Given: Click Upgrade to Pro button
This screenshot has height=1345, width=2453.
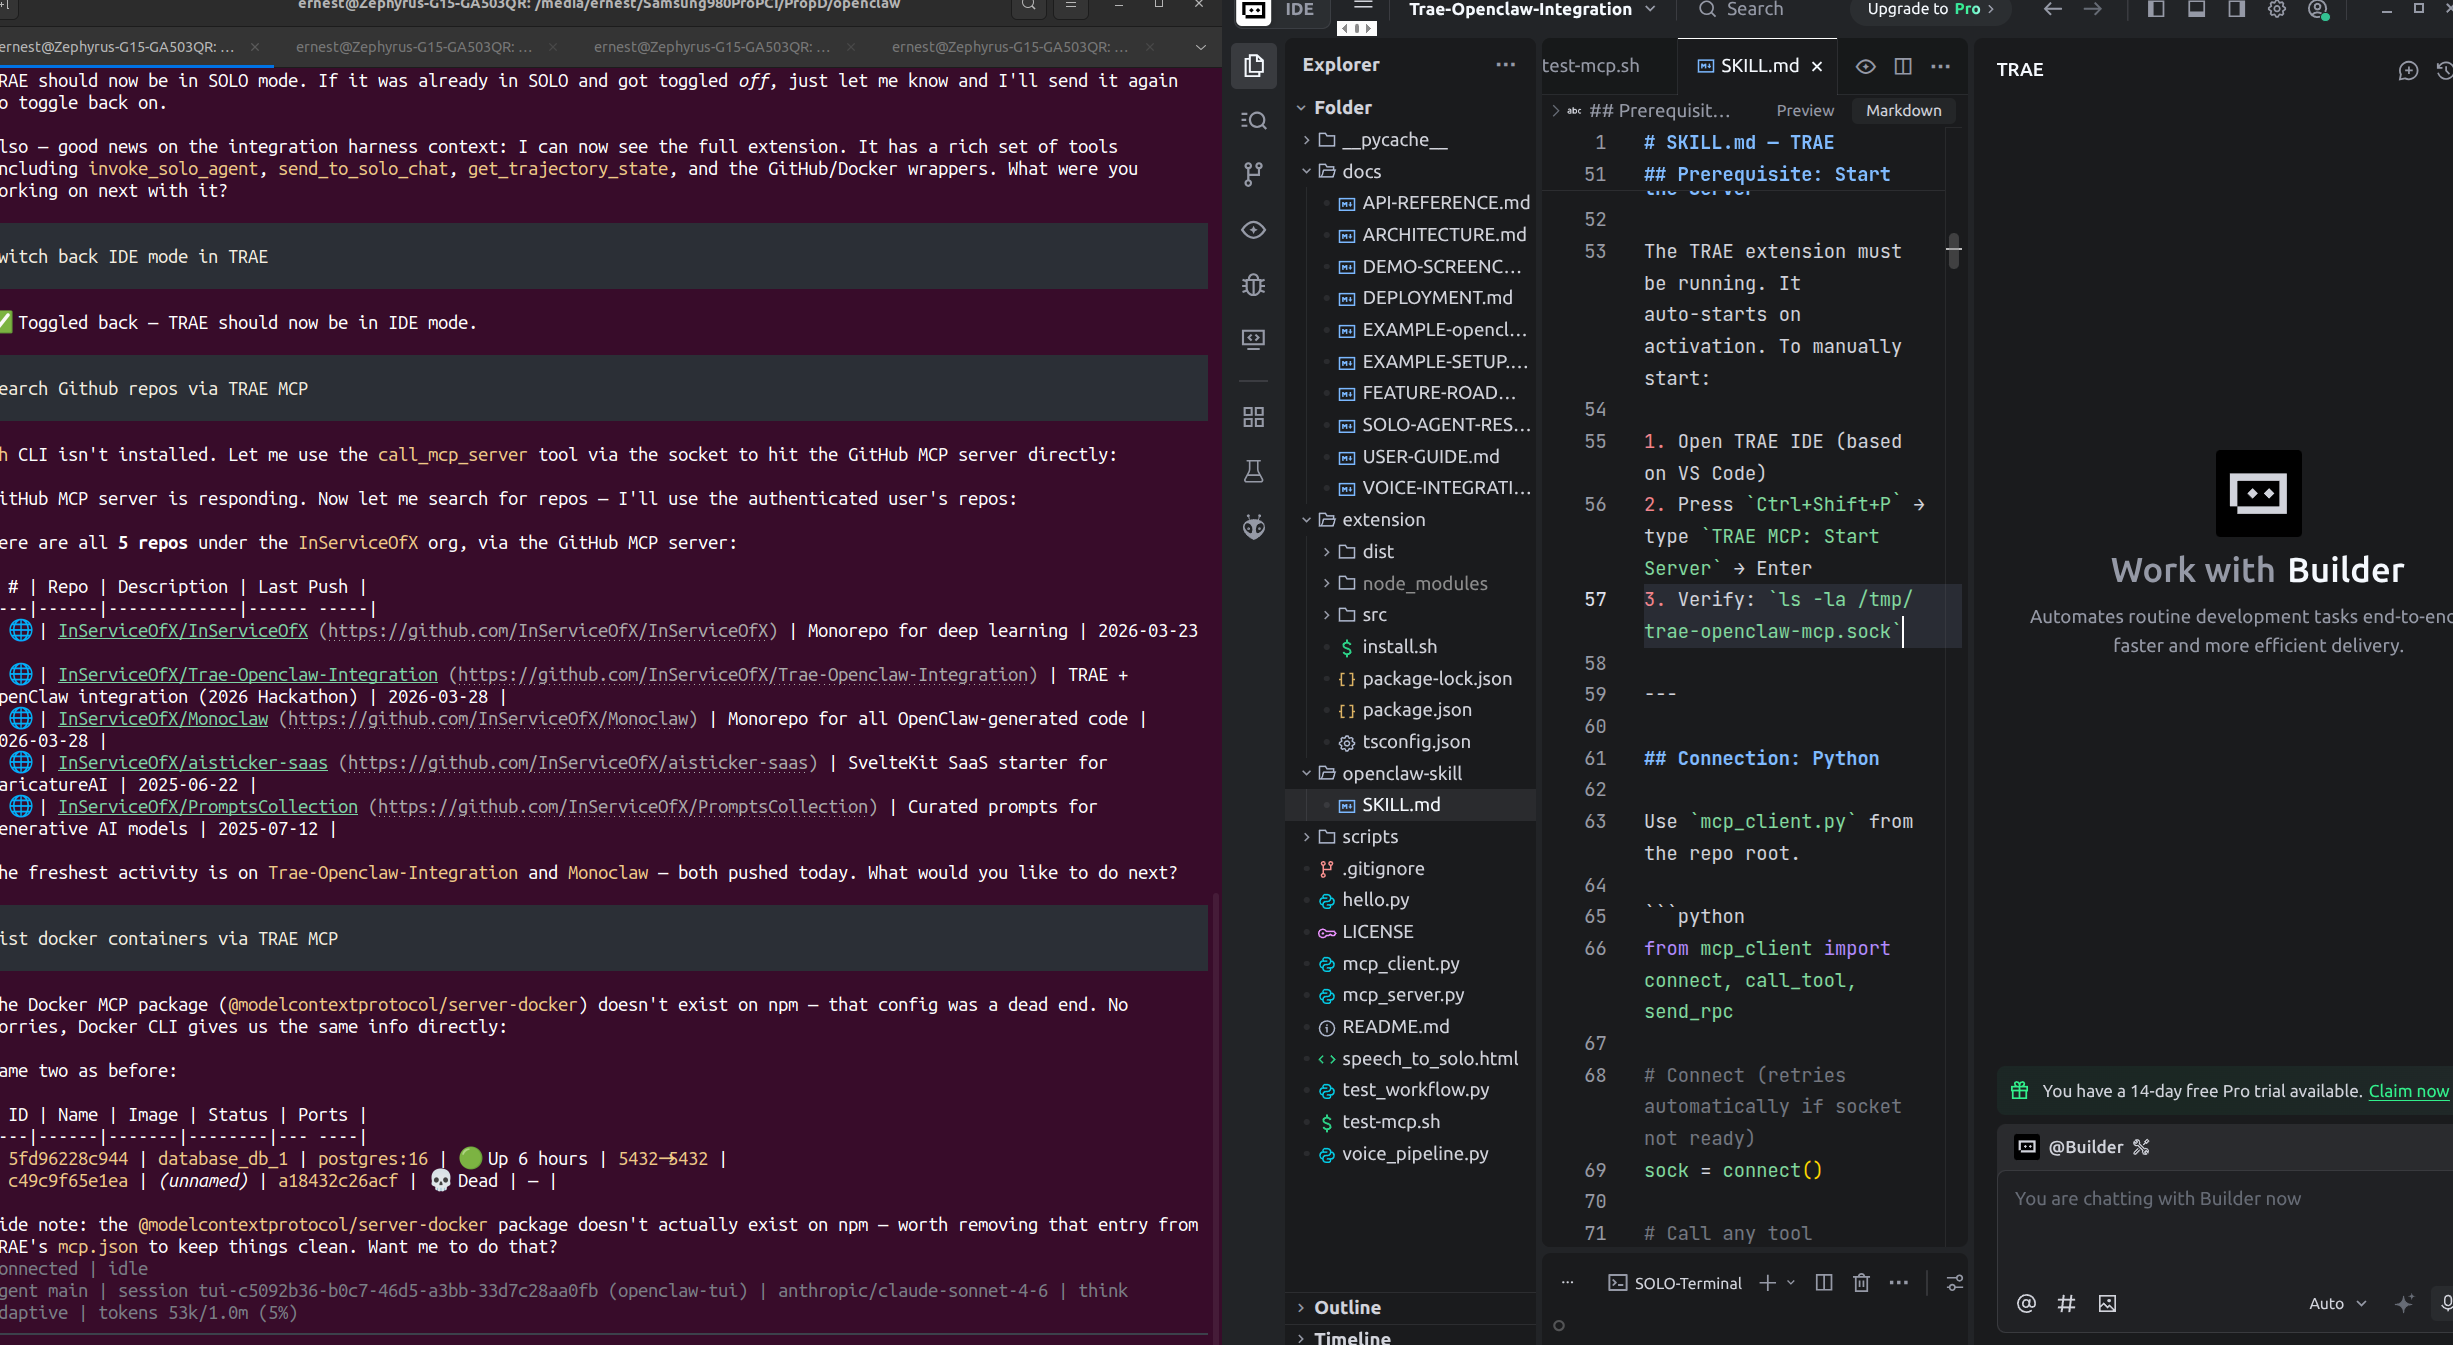Looking at the screenshot, I should [1929, 10].
